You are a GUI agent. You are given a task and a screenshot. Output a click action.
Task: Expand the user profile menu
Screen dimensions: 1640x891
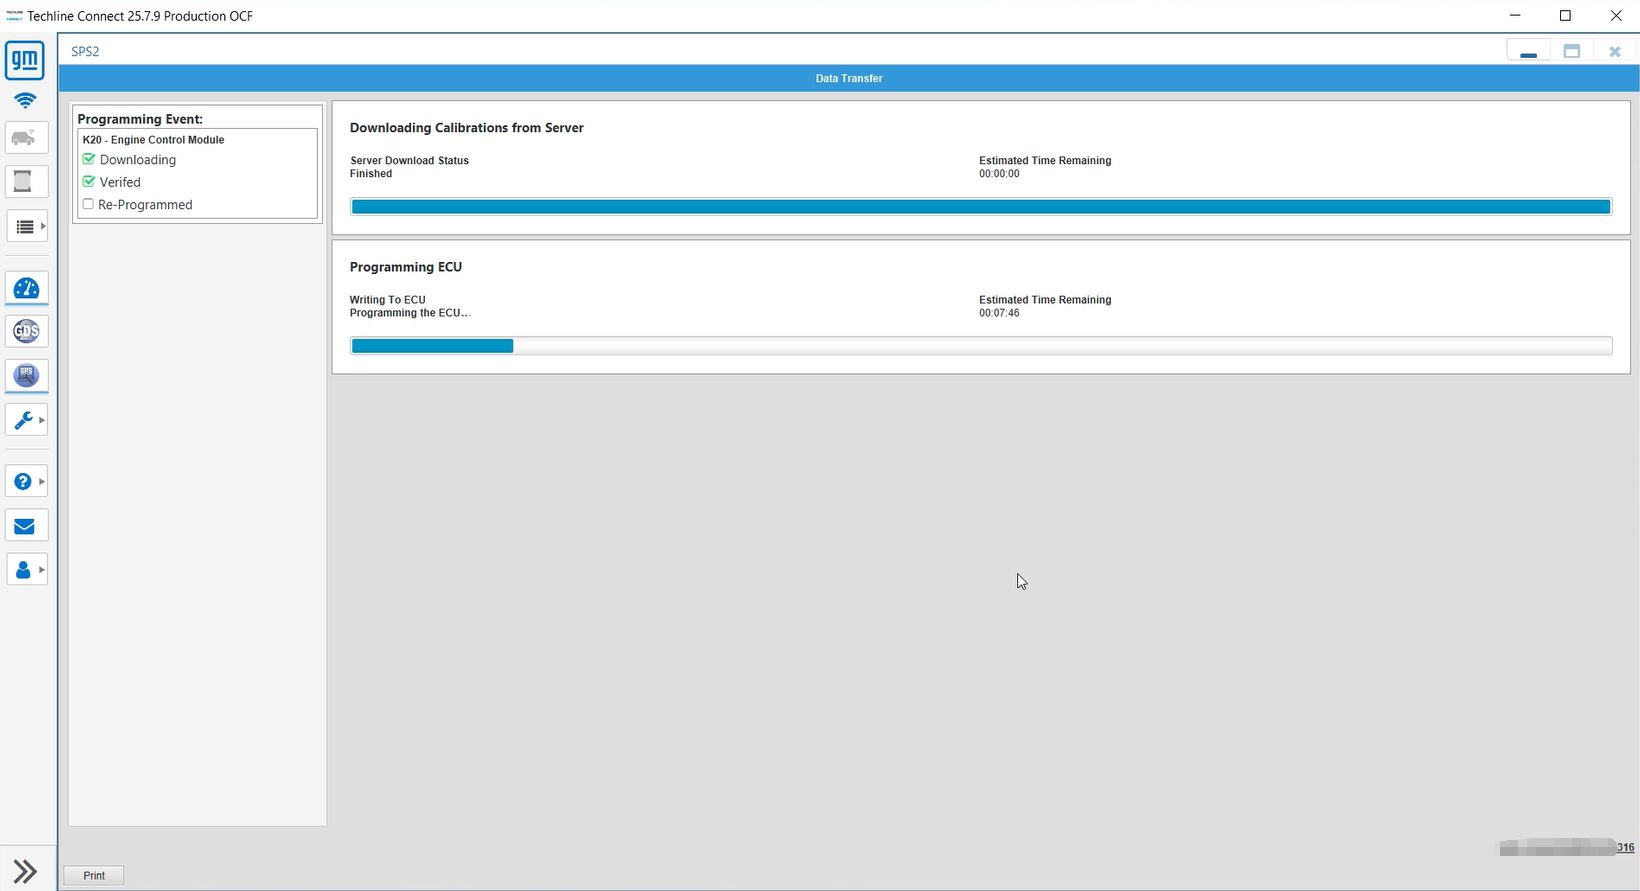click(x=27, y=570)
